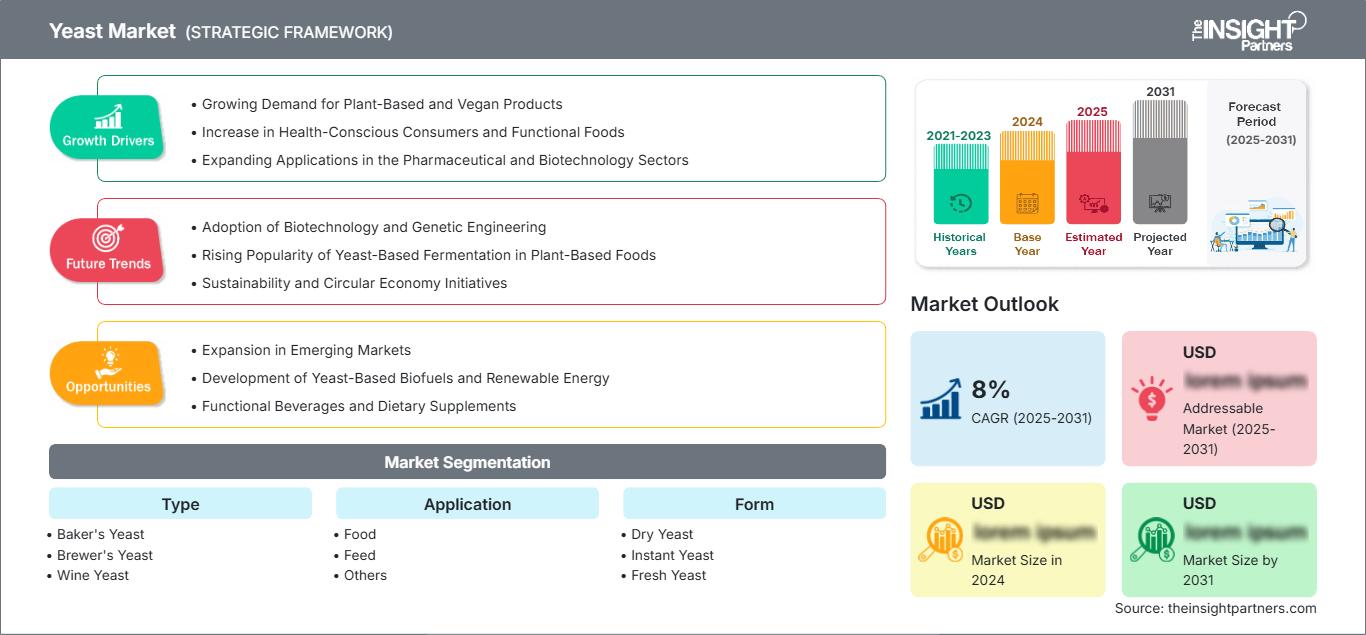This screenshot has height=635, width=1366.
Task: Click the Future Trends target icon
Action: point(108,238)
